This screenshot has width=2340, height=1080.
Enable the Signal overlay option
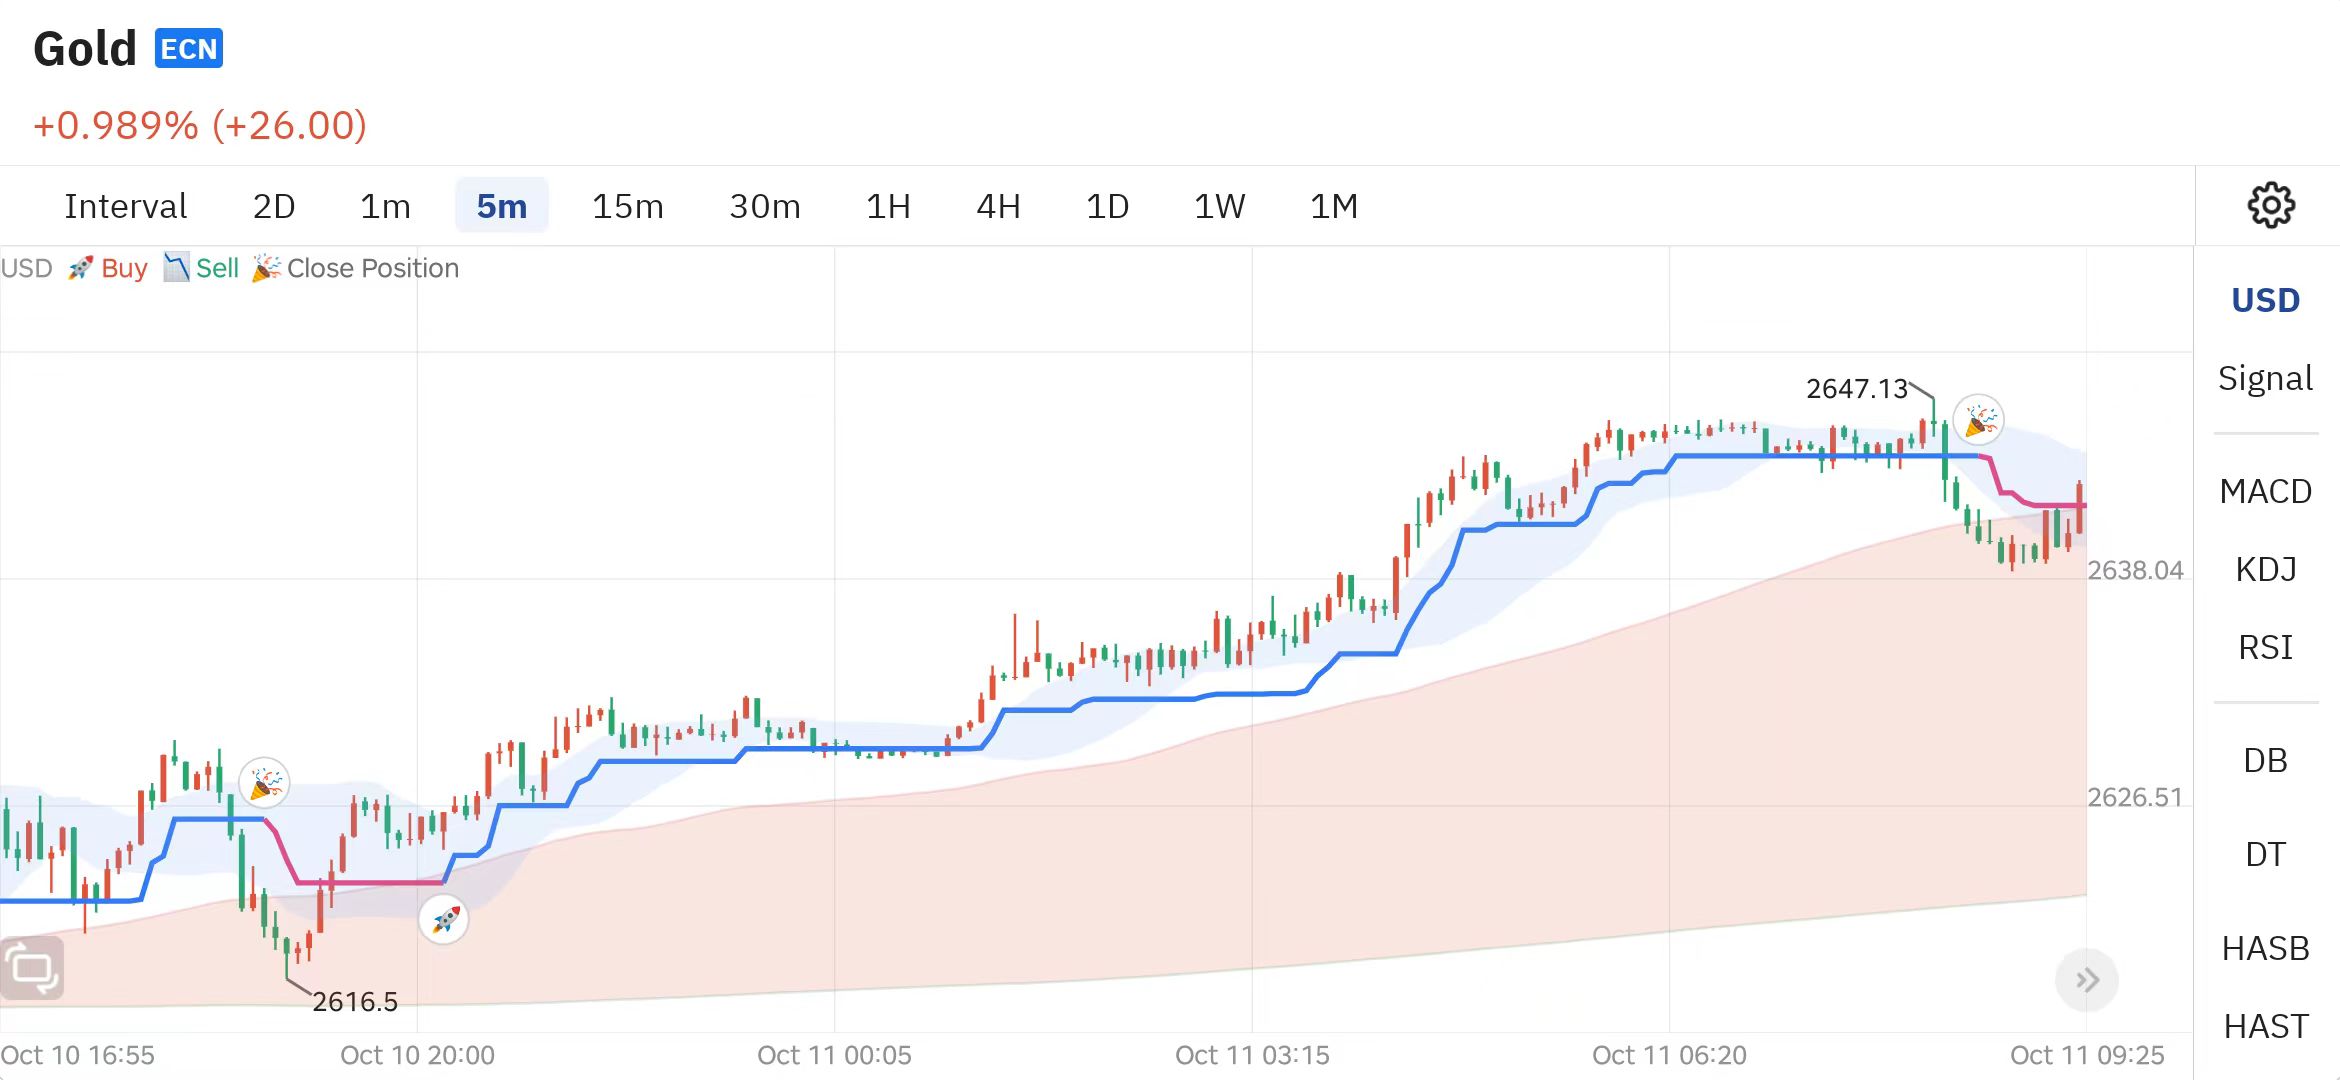2265,378
